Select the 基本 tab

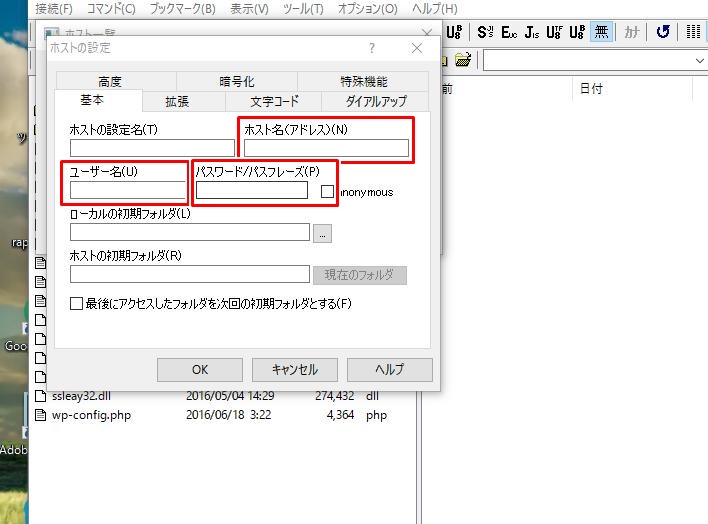click(92, 100)
